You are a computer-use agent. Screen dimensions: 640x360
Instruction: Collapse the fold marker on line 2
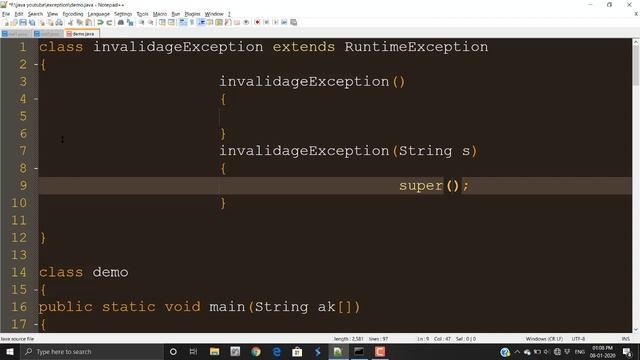point(36,64)
